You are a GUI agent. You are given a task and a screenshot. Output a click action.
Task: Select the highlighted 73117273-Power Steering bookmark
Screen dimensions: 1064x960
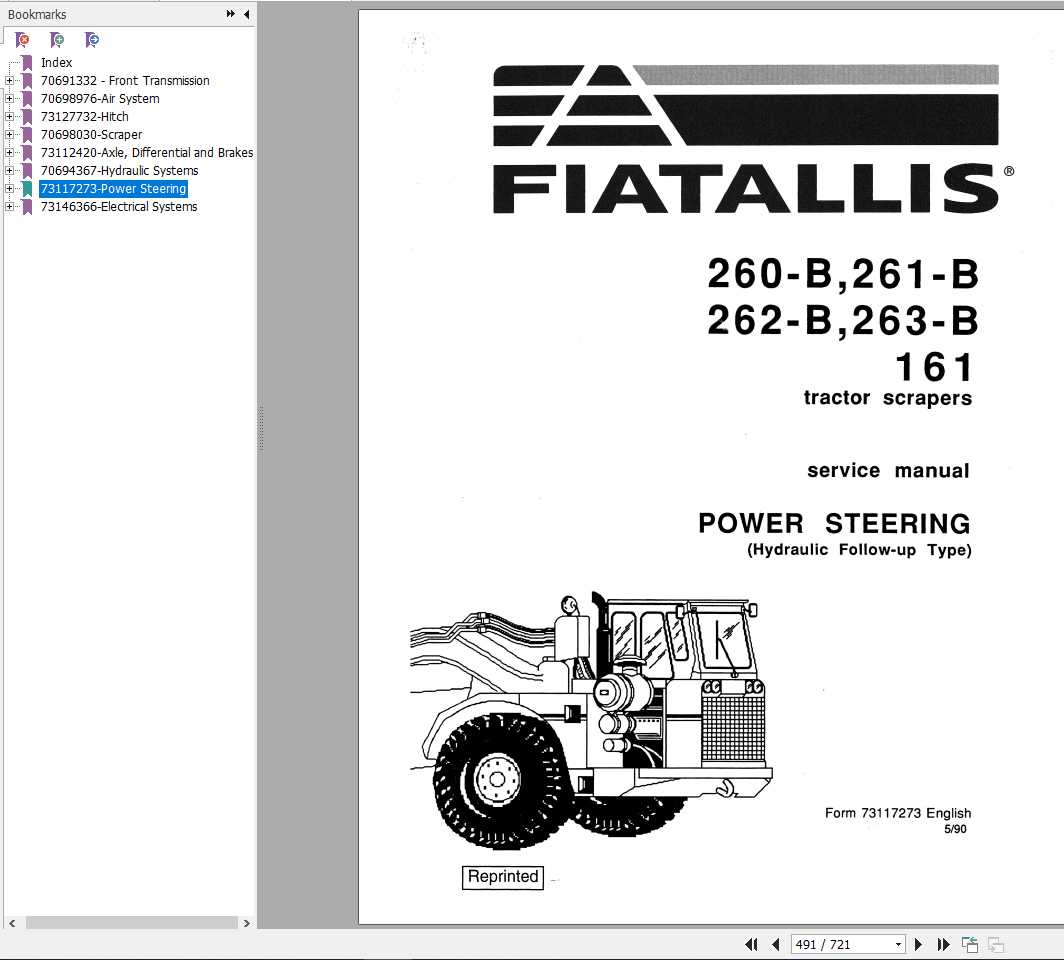(x=113, y=189)
